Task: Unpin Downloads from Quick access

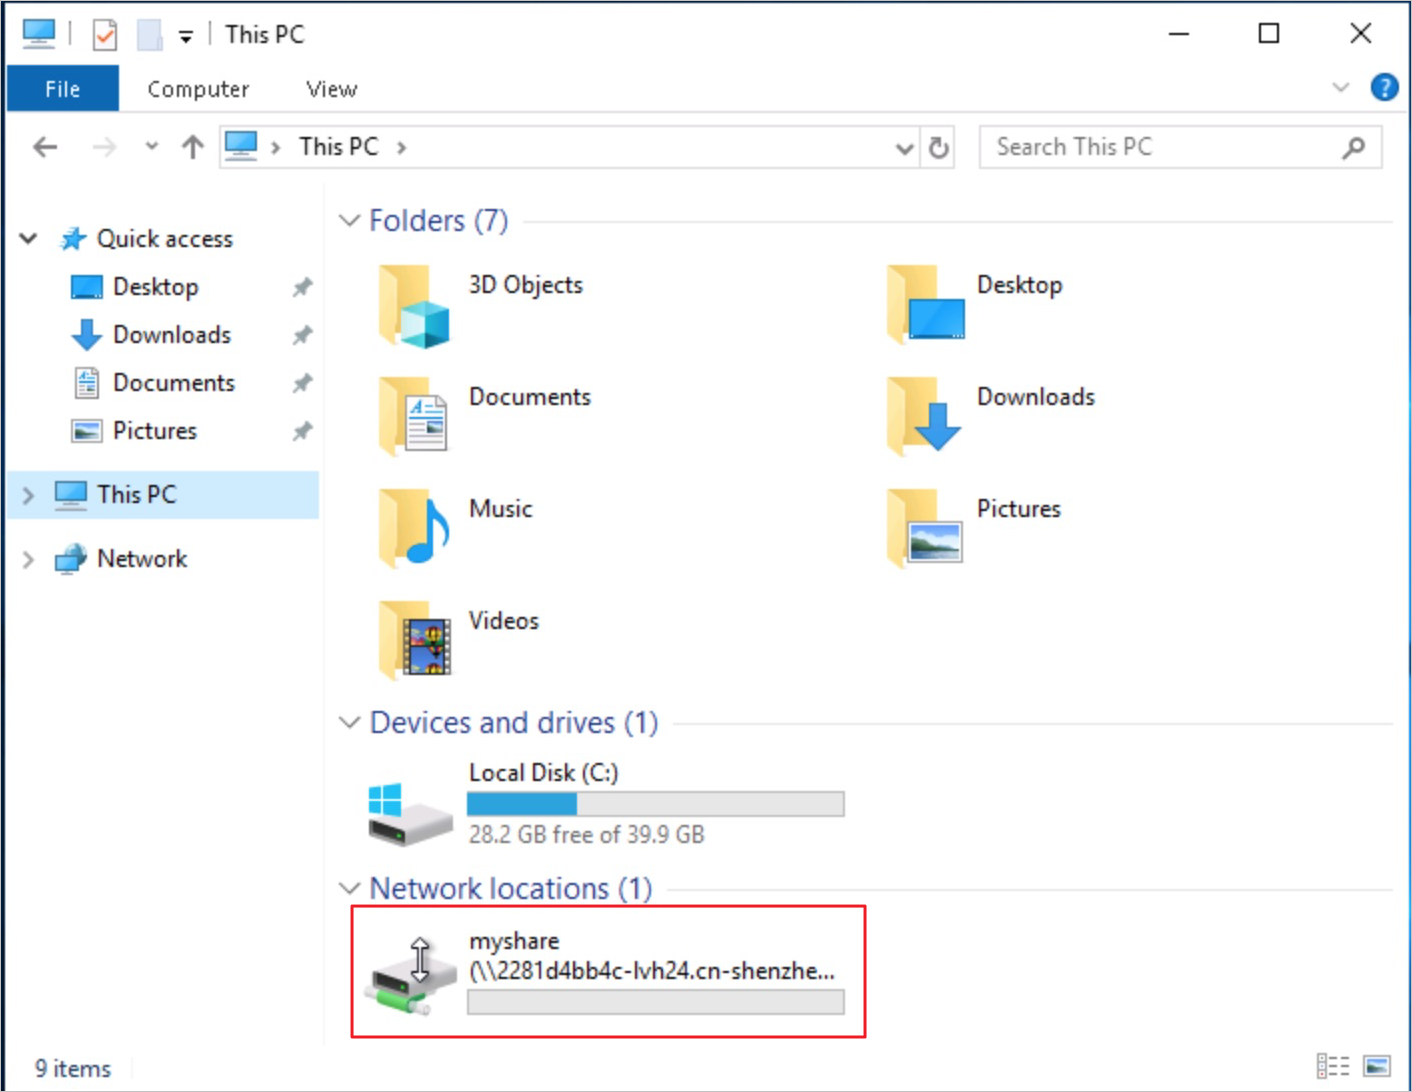Action: click(302, 334)
